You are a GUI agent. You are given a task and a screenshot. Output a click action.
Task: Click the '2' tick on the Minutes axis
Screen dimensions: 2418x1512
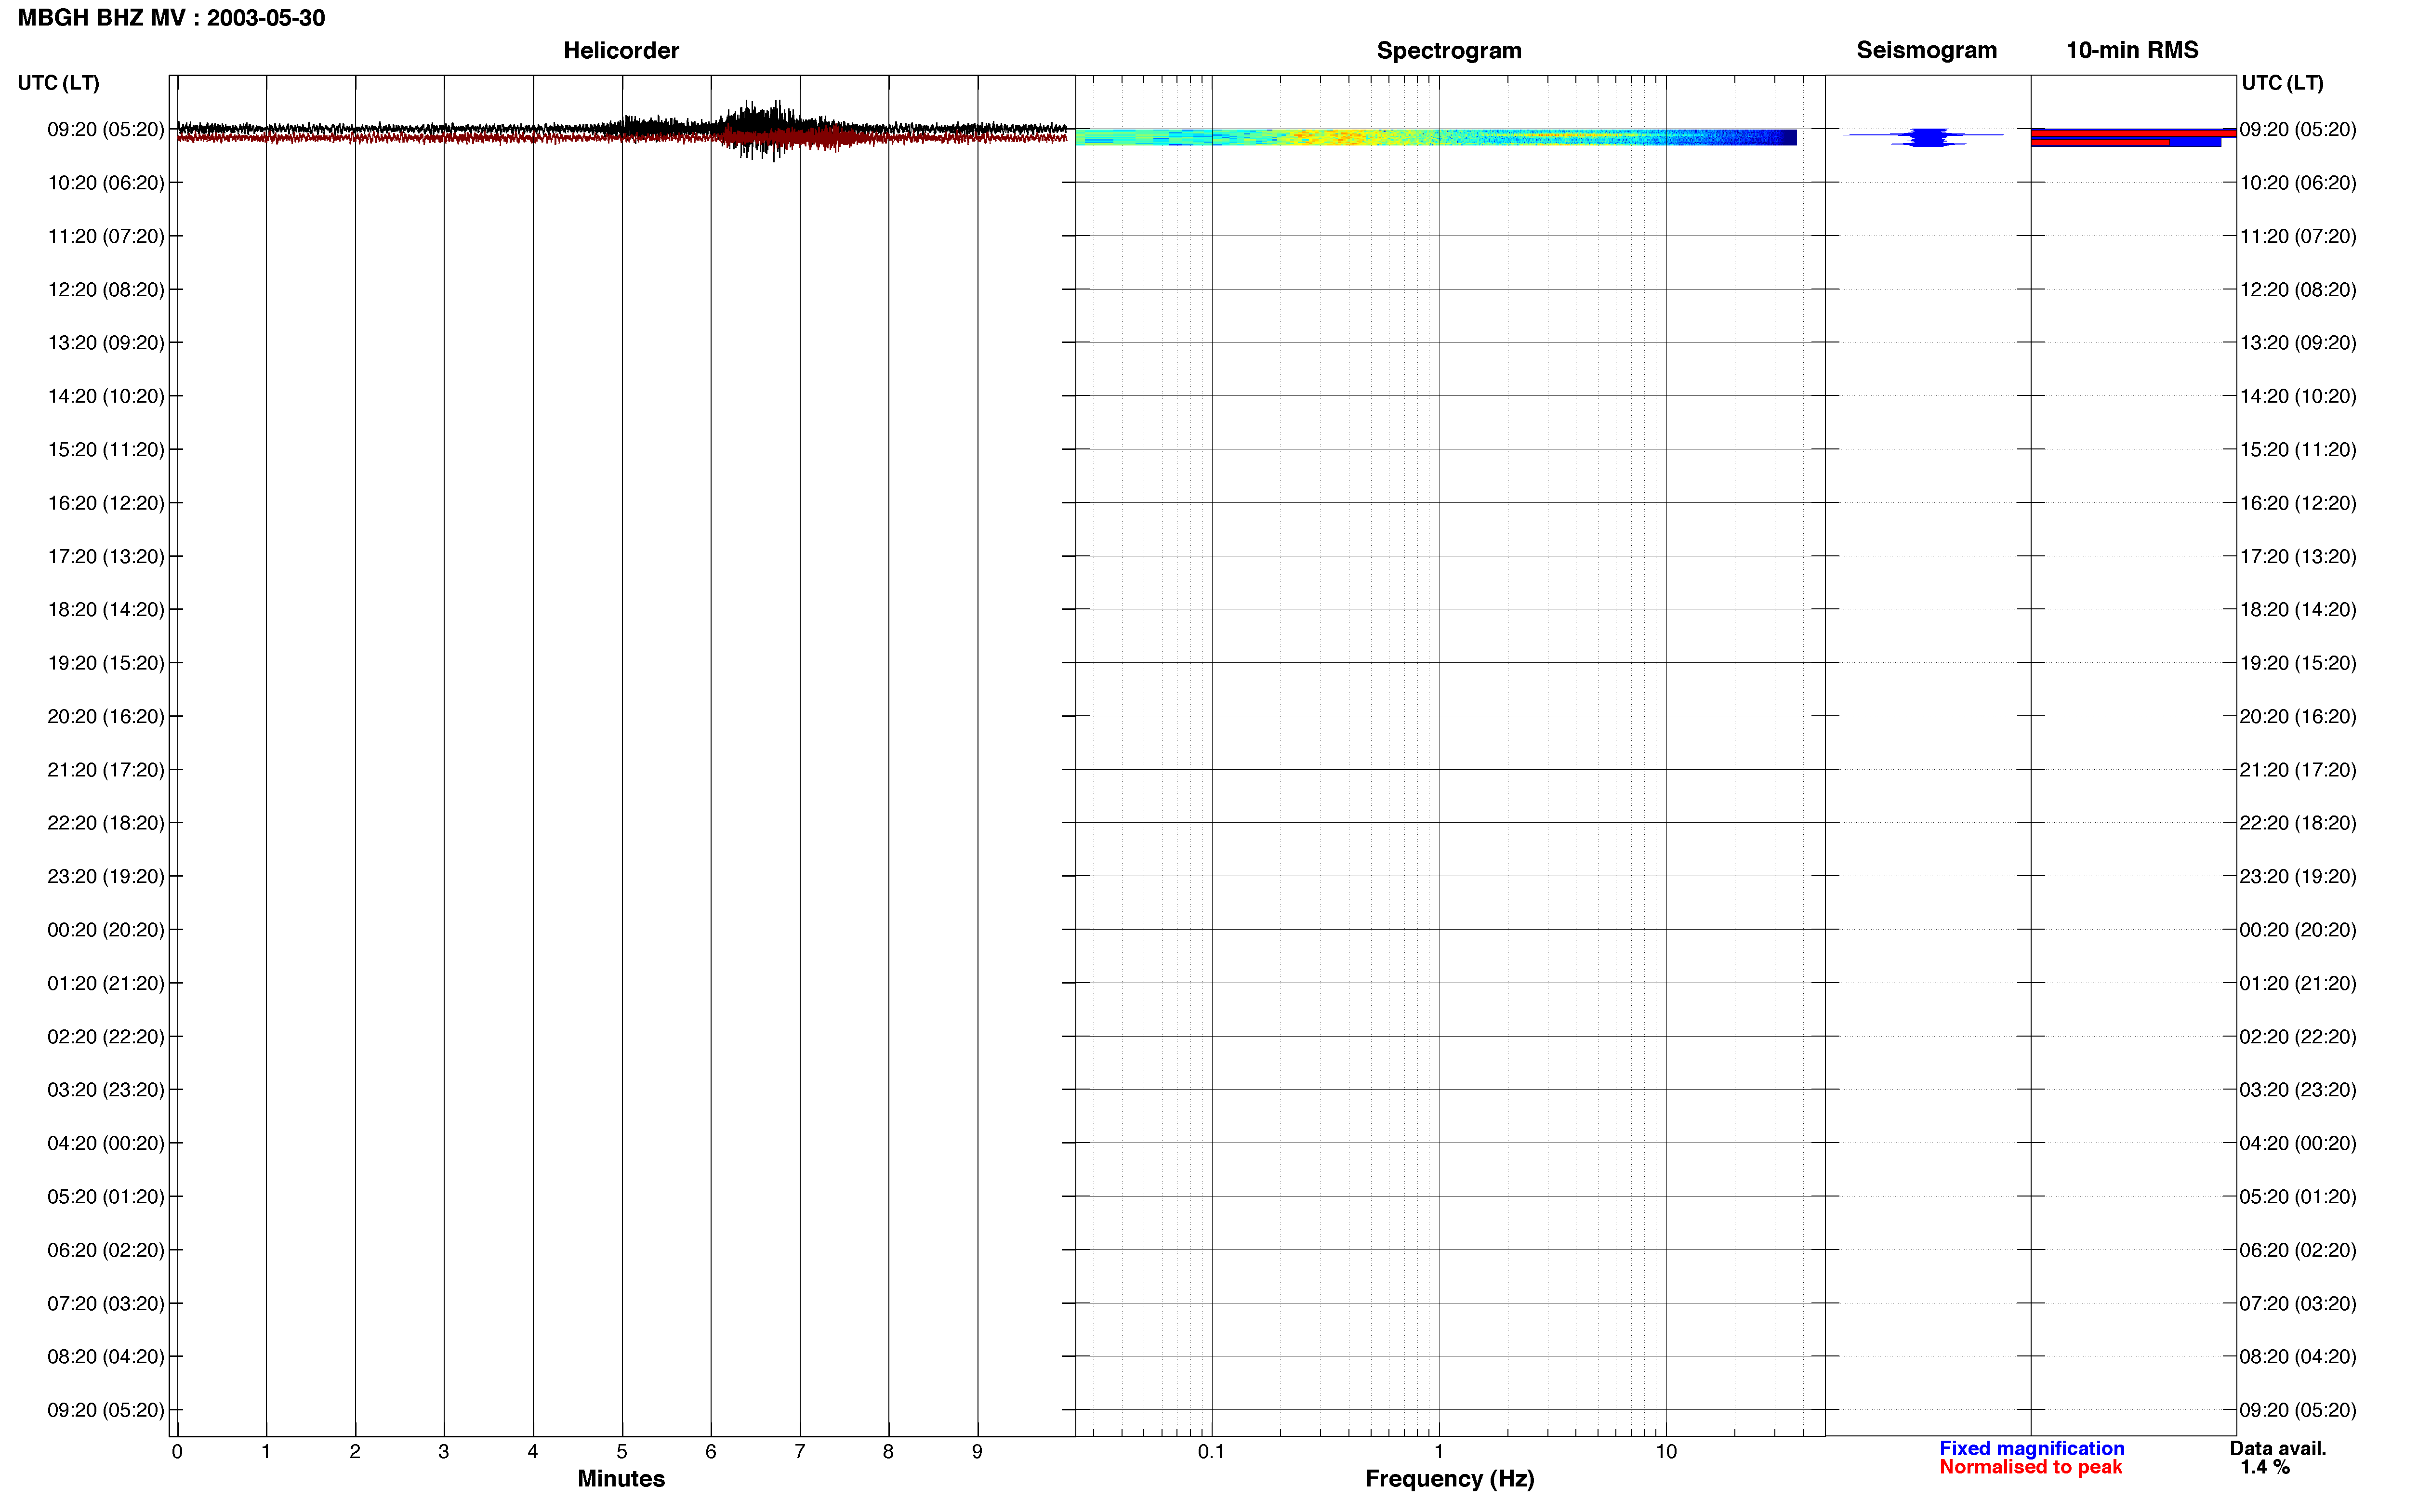(x=355, y=1452)
